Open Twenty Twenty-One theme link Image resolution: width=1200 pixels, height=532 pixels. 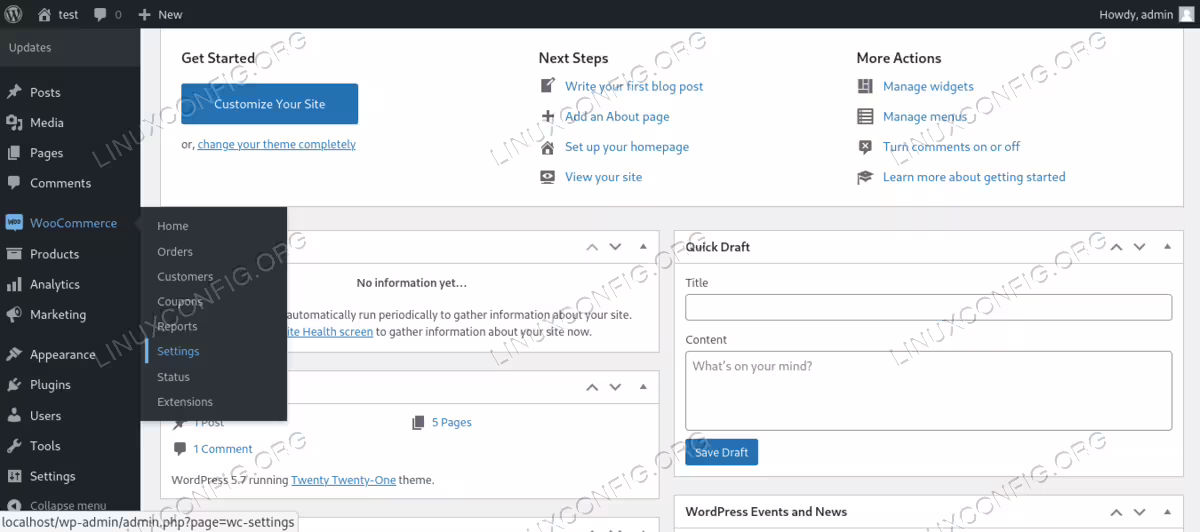343,480
